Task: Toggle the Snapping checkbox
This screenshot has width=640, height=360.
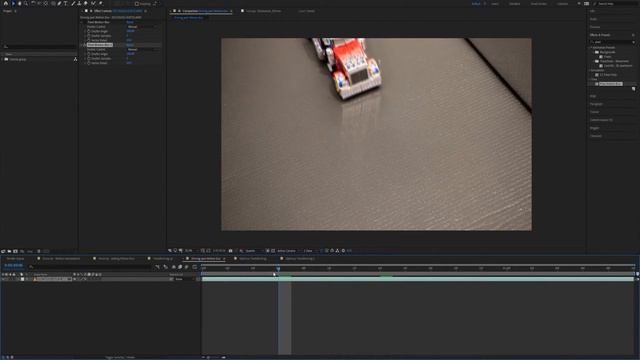Action: (x=137, y=4)
